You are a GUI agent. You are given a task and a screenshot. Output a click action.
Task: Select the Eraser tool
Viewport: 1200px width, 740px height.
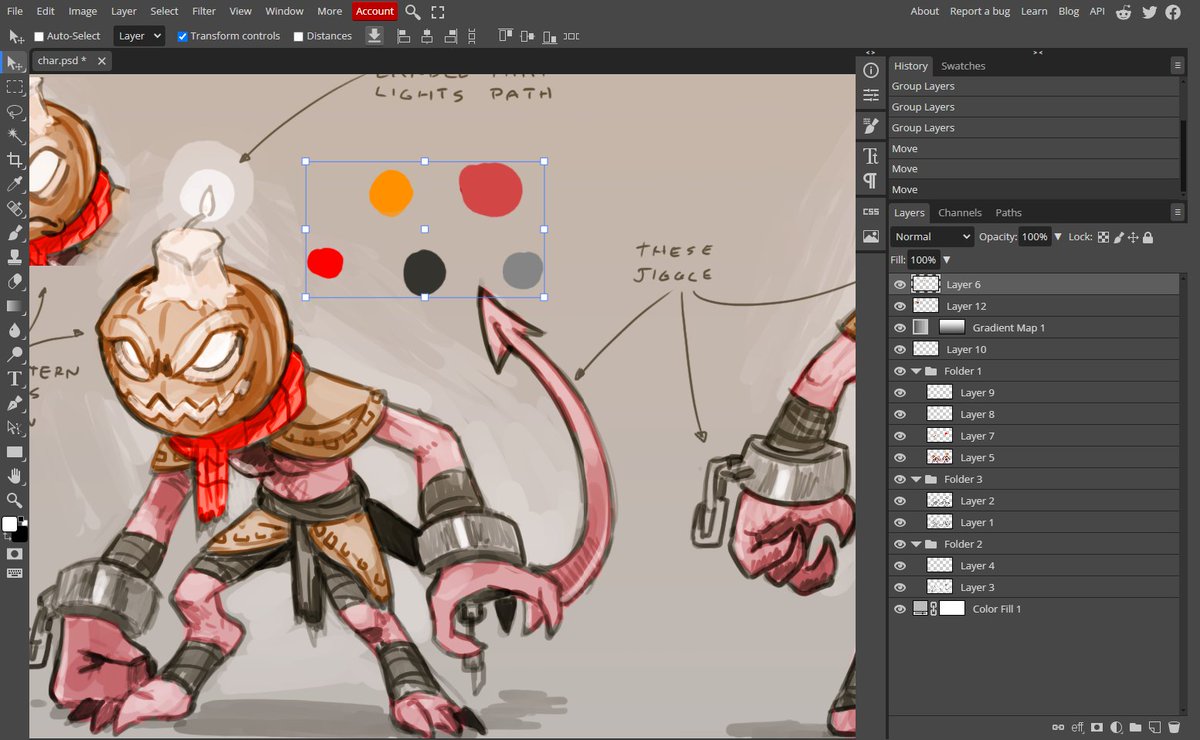pos(15,281)
